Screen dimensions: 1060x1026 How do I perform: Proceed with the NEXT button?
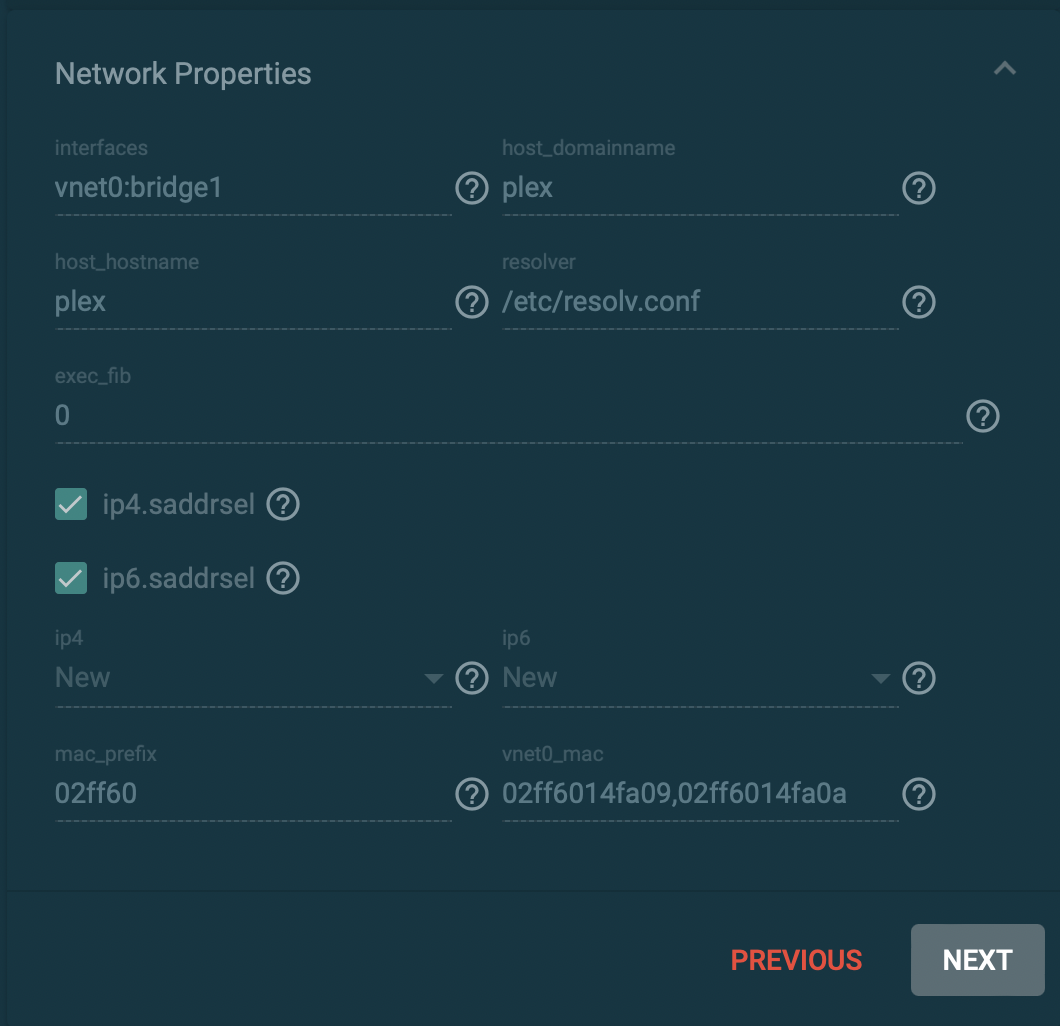[x=978, y=960]
